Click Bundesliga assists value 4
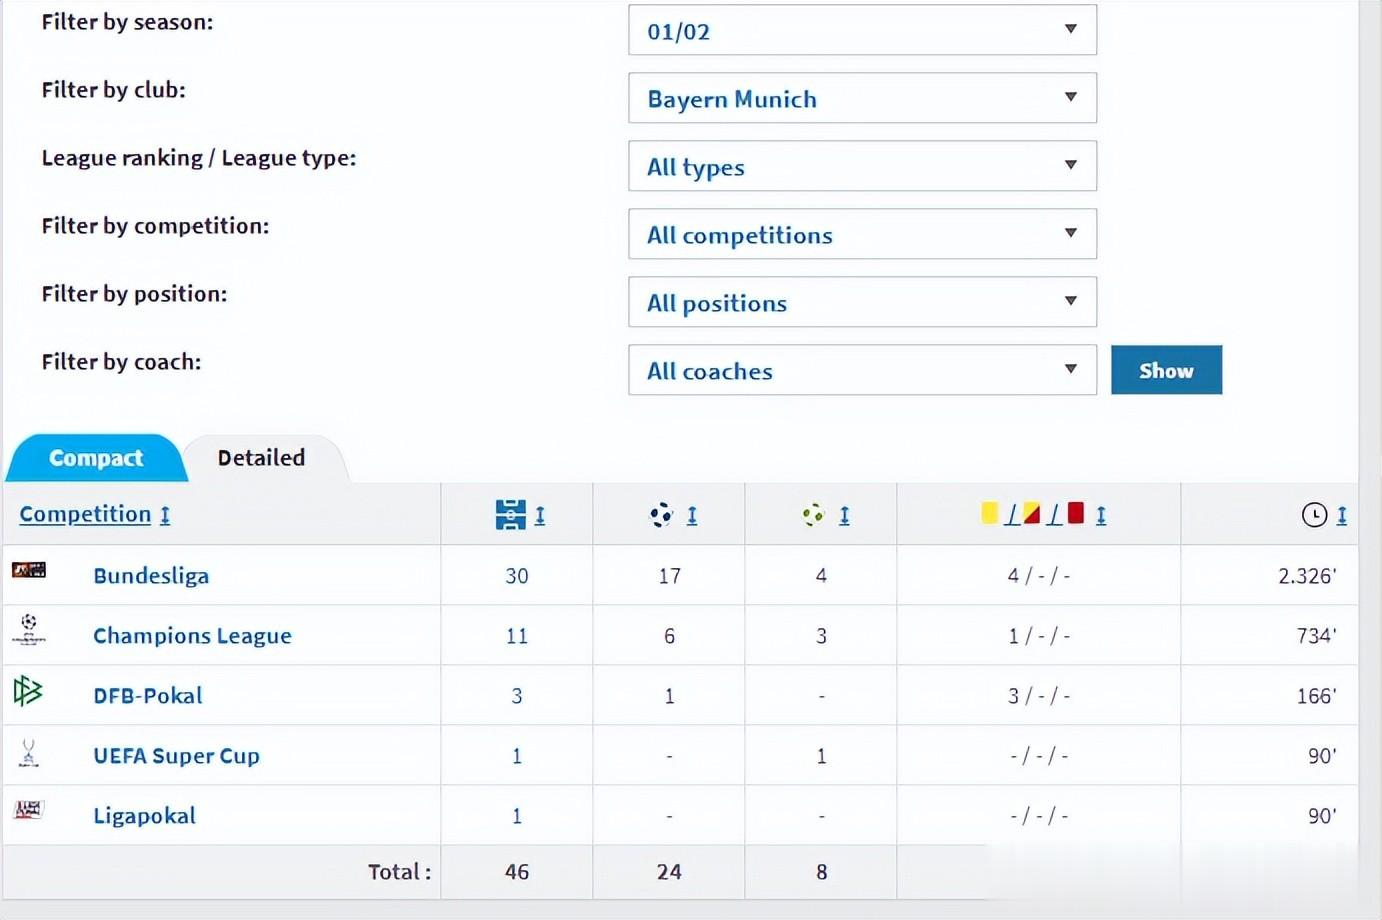 tap(821, 576)
